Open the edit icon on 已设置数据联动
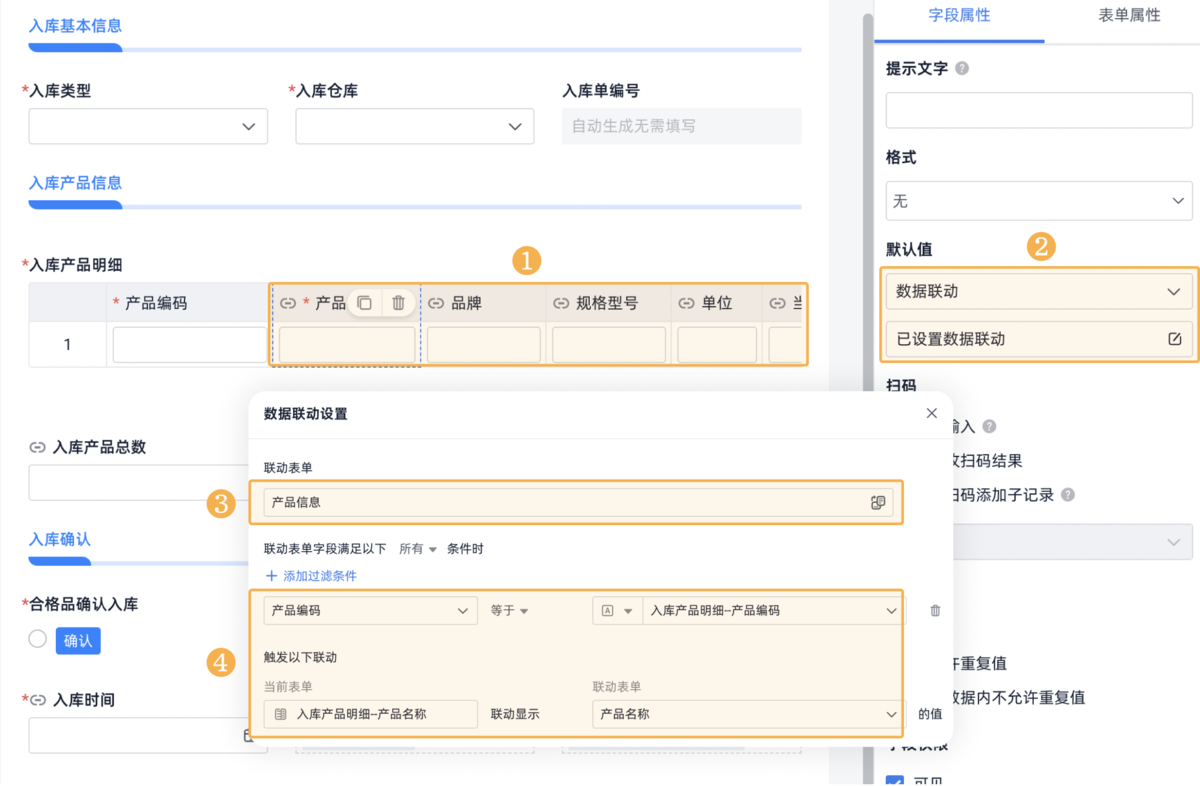The image size is (1200, 786). click(1177, 339)
